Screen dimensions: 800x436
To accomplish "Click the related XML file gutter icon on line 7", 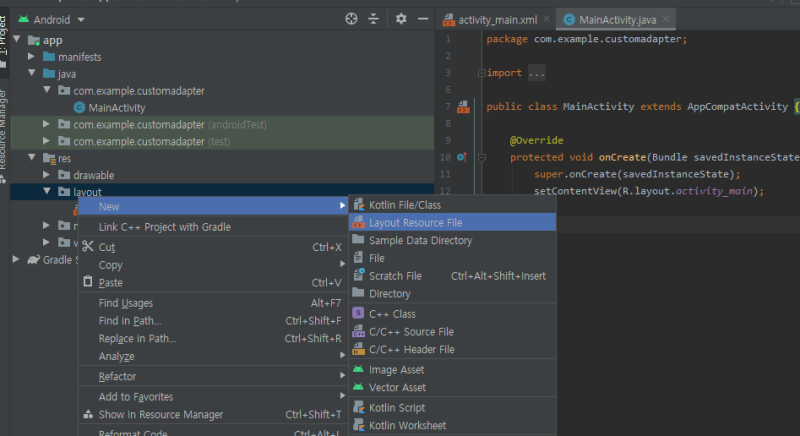I will tap(463, 106).
